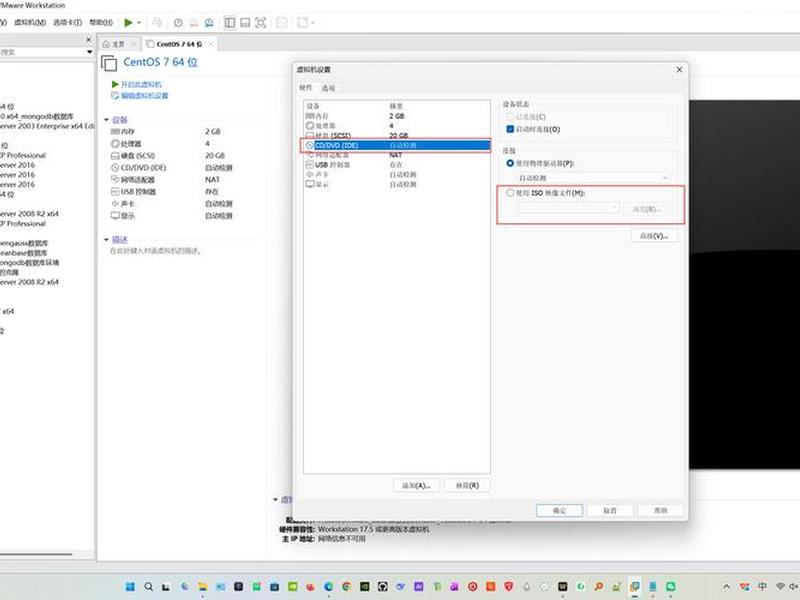This screenshot has width=800, height=600.
Task: Toggle the connect at power on (O) checkbox
Action: coord(510,129)
